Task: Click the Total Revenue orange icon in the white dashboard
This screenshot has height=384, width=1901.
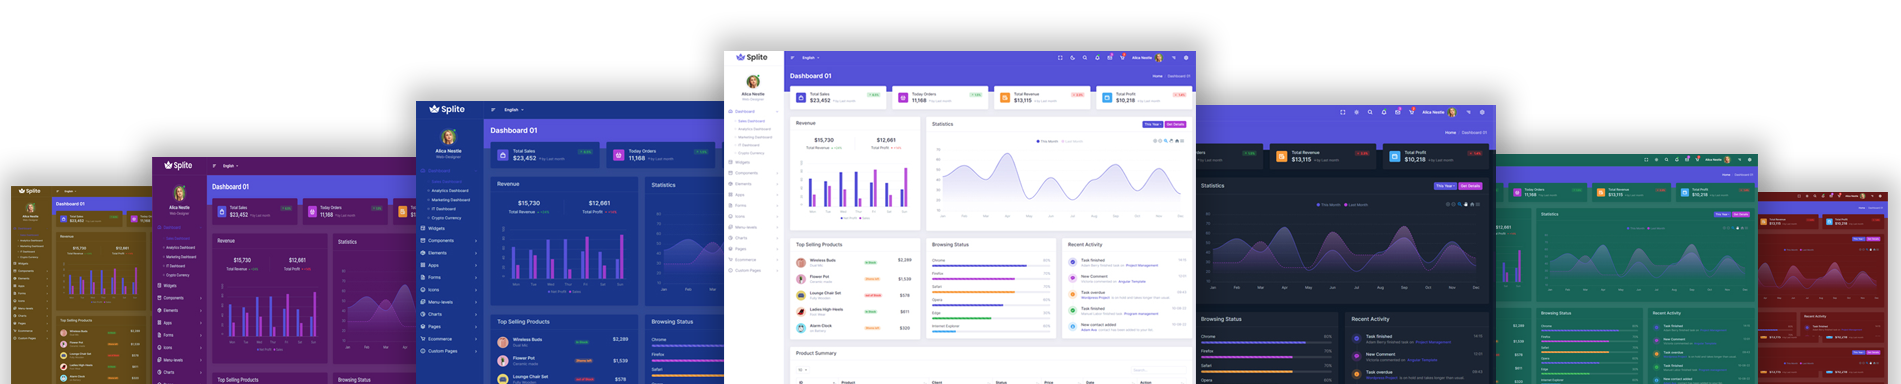Action: point(1005,98)
